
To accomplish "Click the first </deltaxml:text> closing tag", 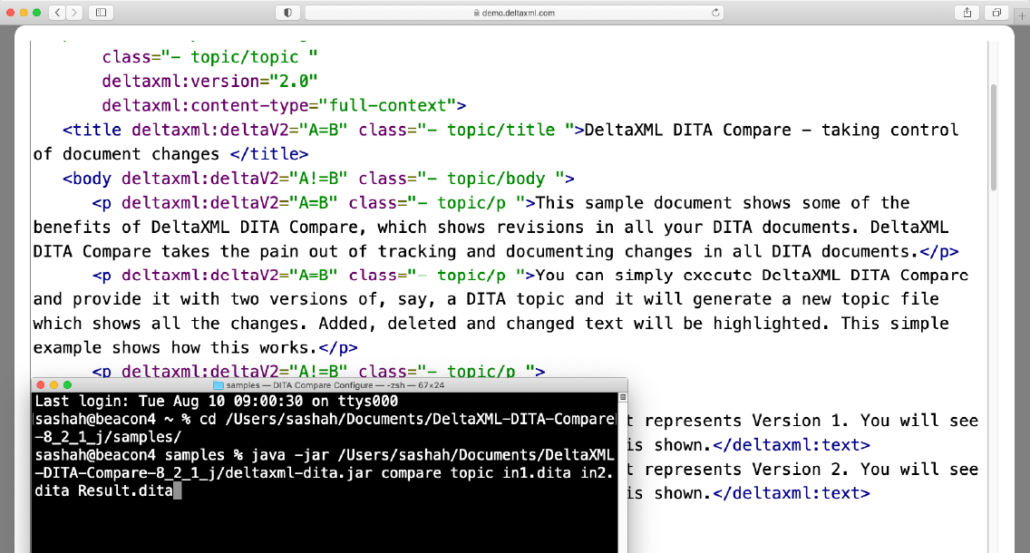I will point(792,445).
